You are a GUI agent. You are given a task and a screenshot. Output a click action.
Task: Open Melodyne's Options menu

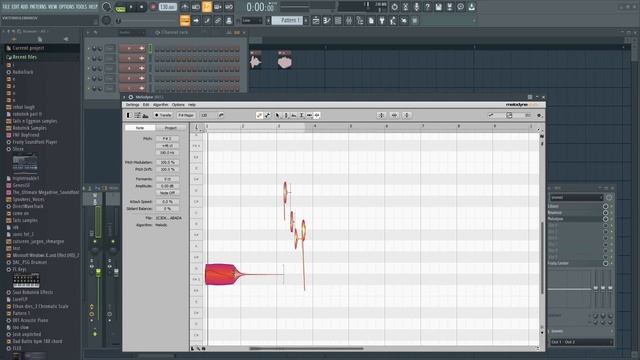coord(178,105)
